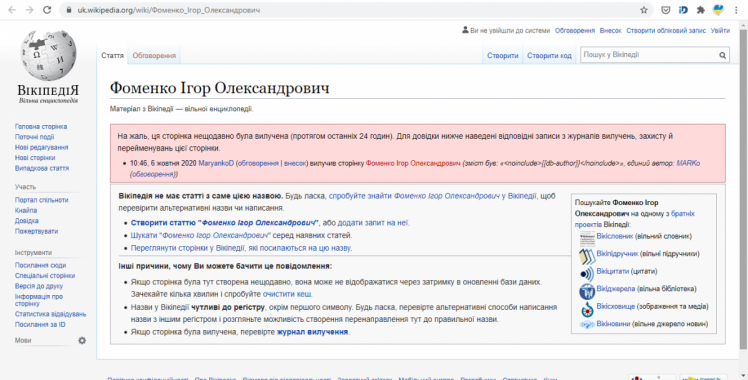Open the Створити tab
748x380 pixels.
[x=502, y=55]
